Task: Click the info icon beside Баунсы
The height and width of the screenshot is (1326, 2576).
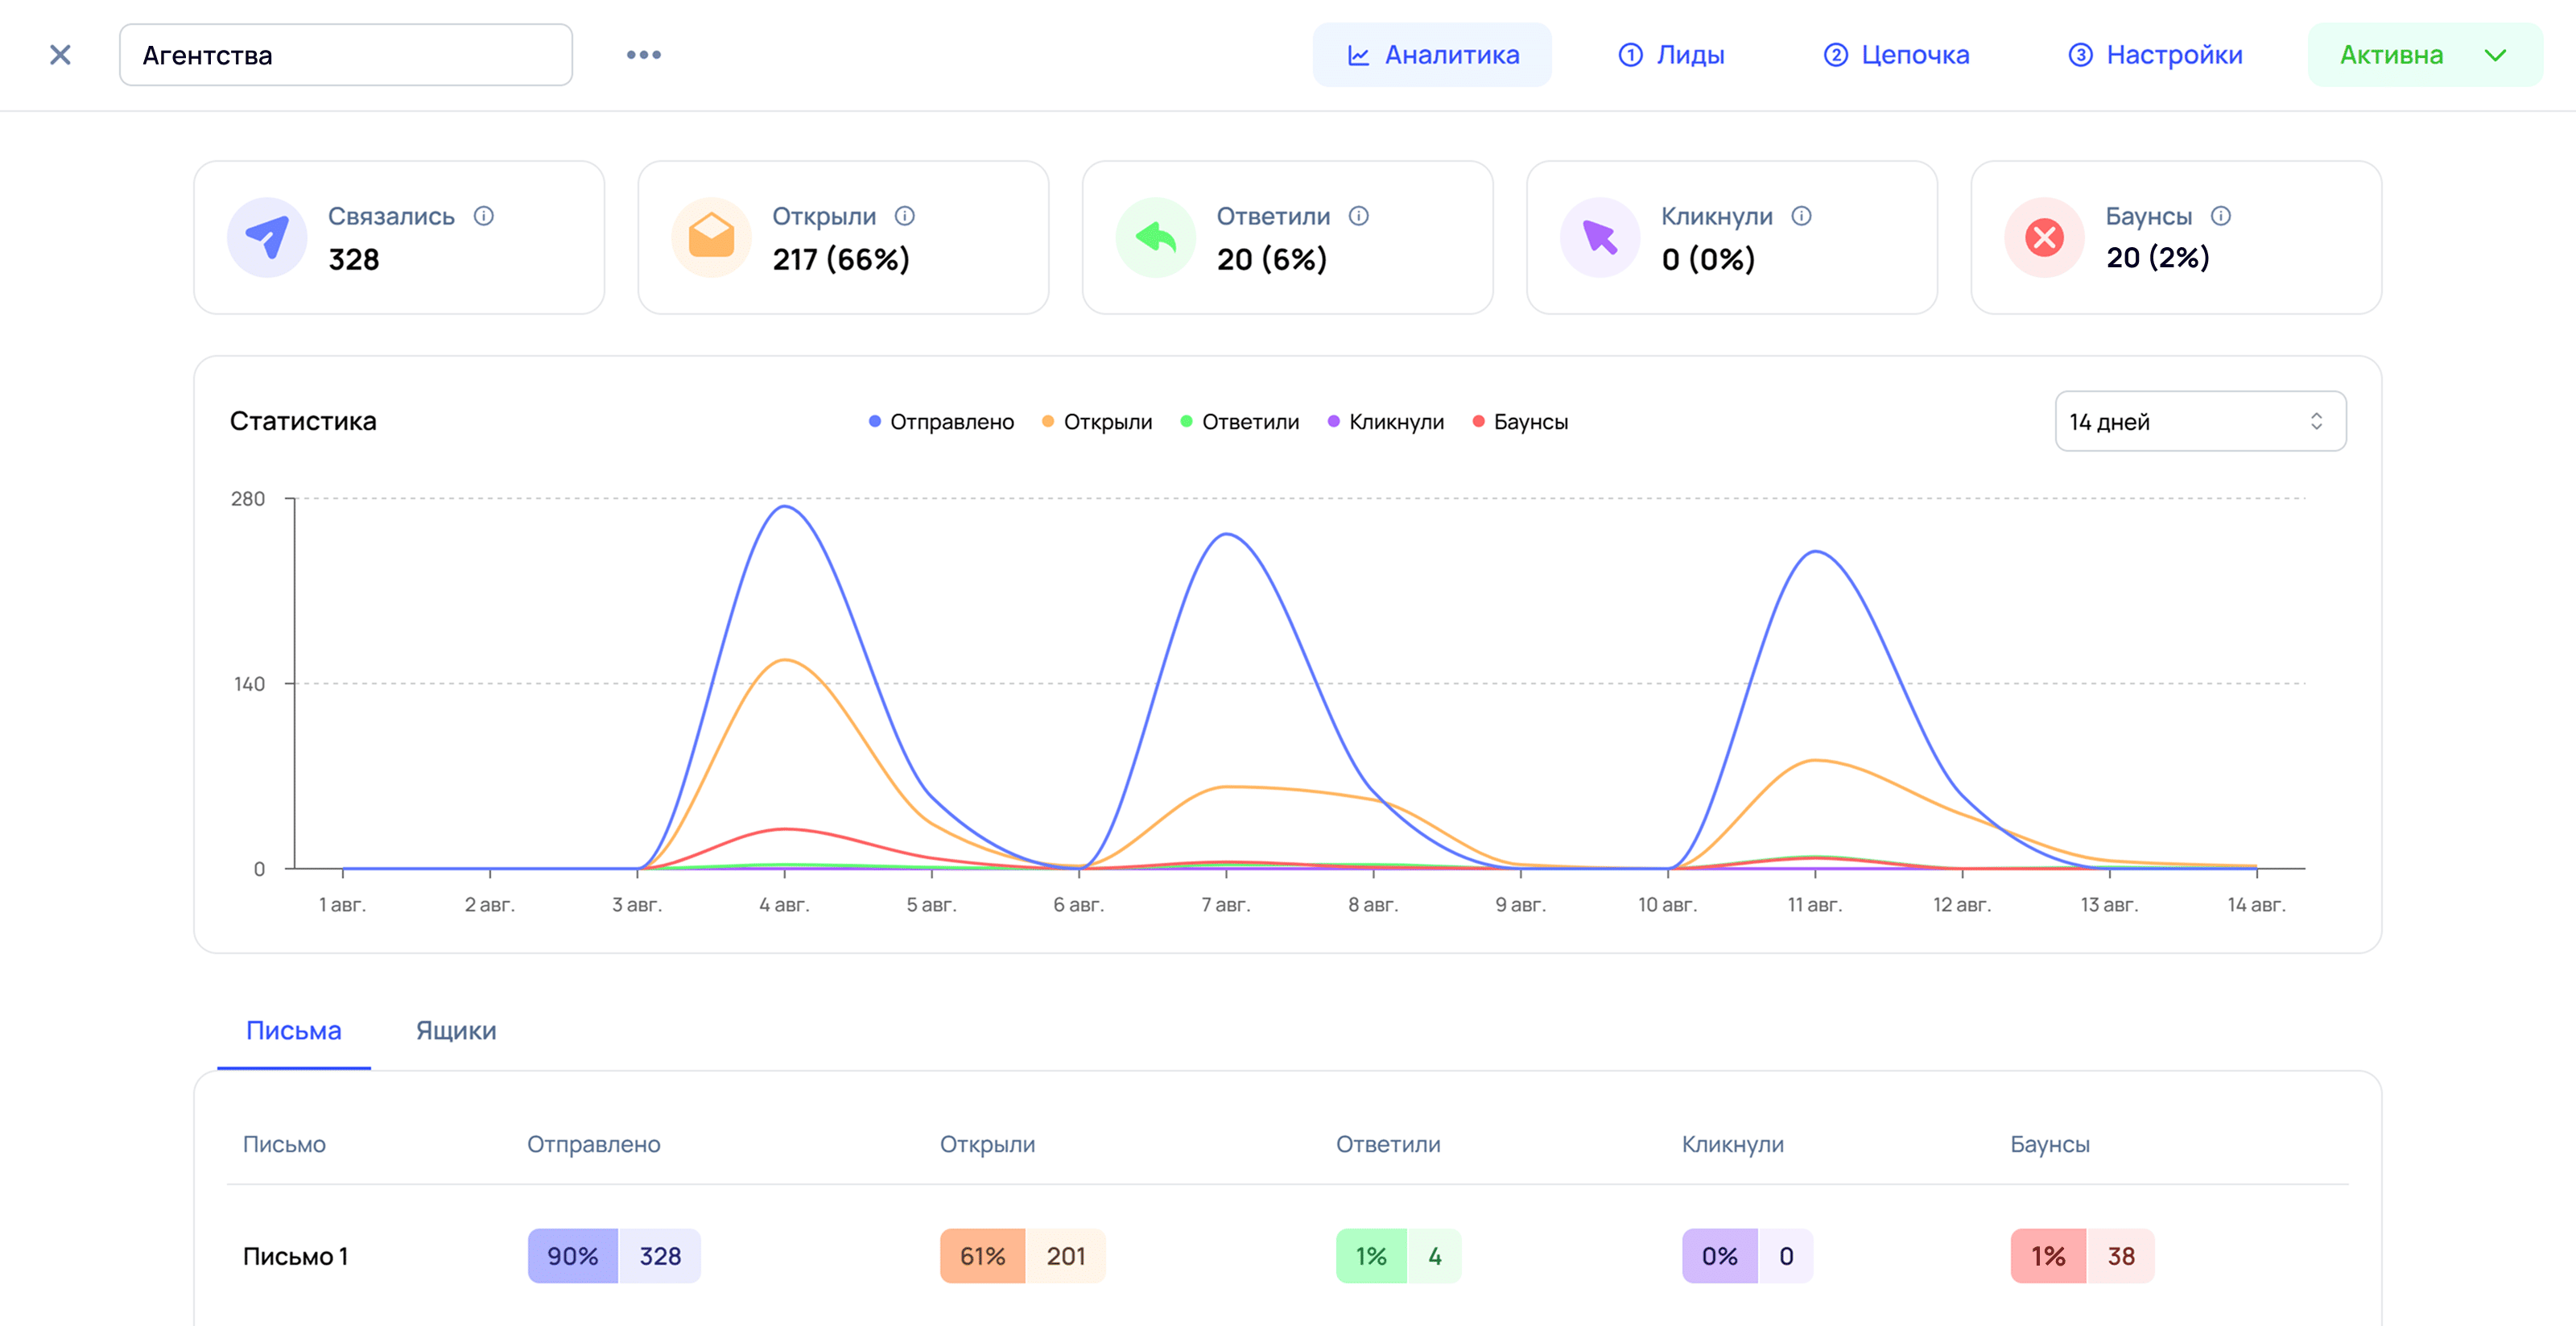Action: coord(2221,216)
